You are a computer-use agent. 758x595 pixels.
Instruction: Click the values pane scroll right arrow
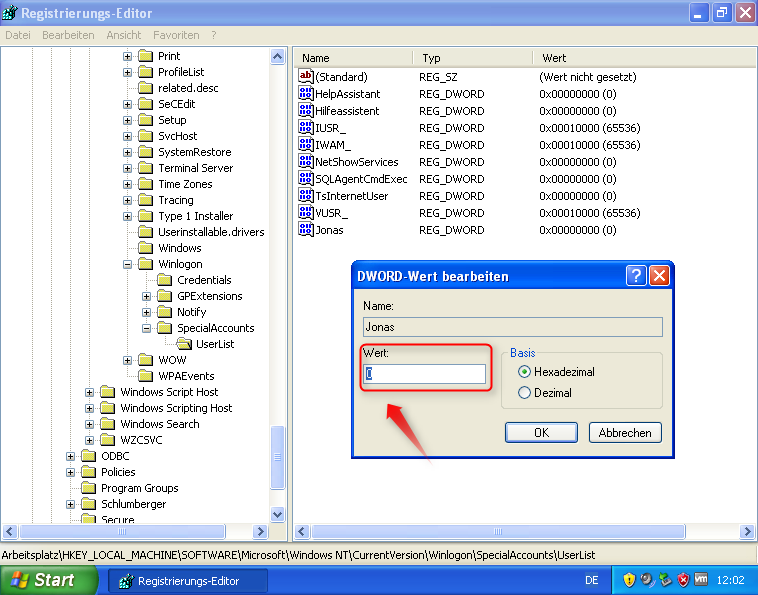[x=747, y=532]
